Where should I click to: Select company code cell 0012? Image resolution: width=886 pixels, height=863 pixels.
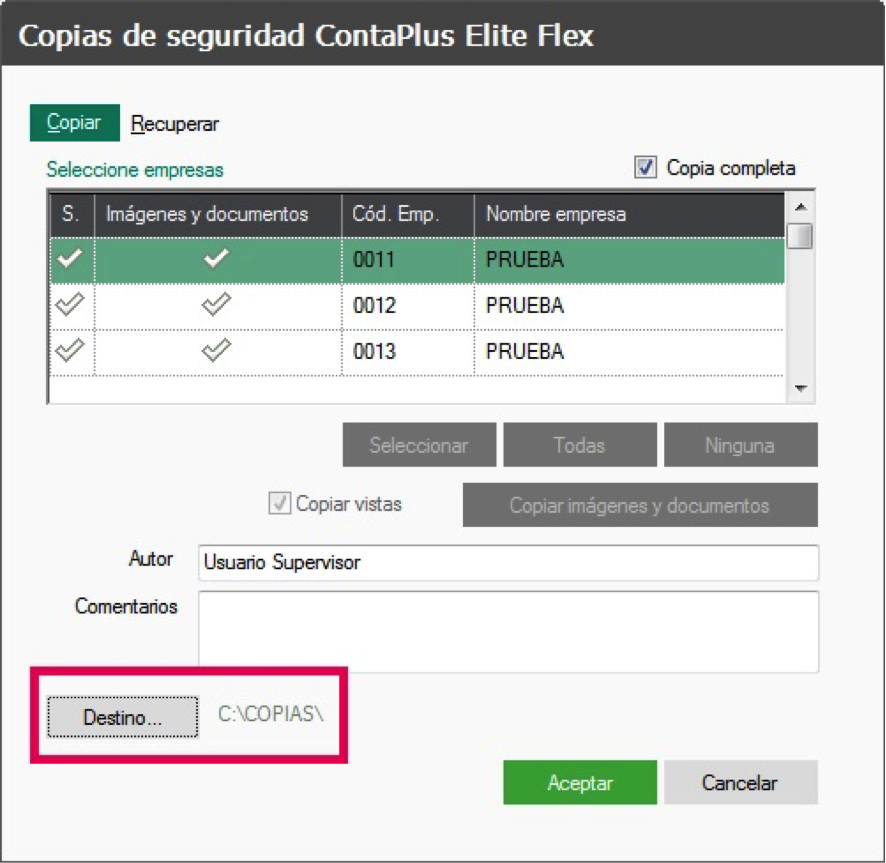(x=408, y=306)
